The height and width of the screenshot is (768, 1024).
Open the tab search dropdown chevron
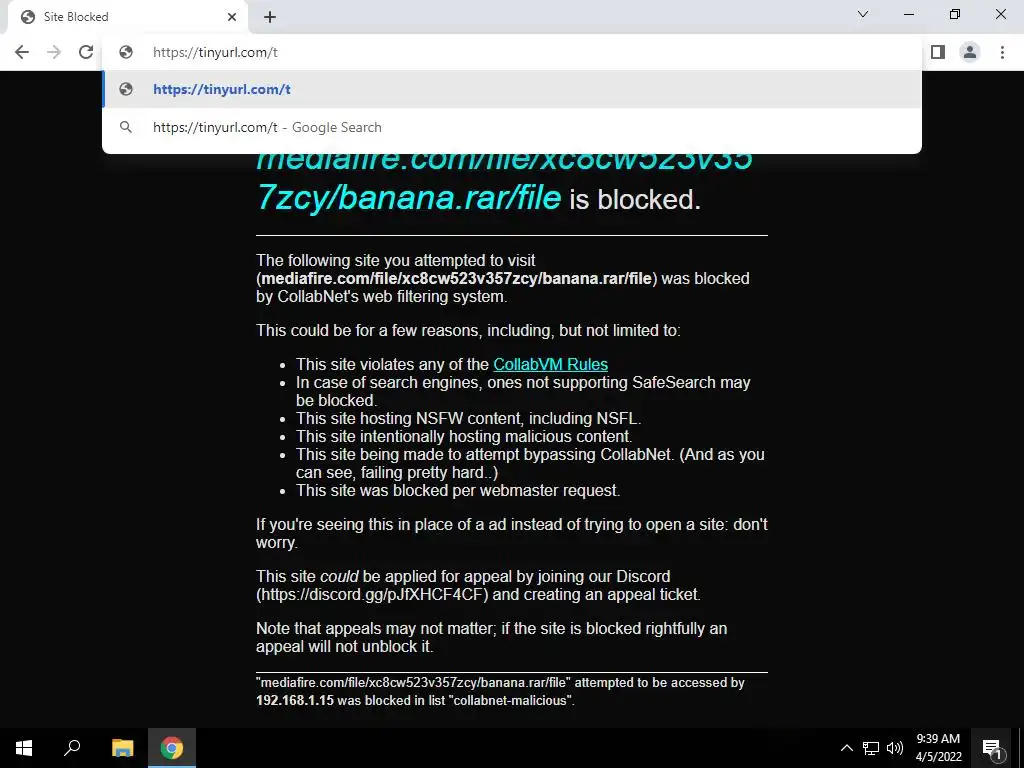point(863,14)
